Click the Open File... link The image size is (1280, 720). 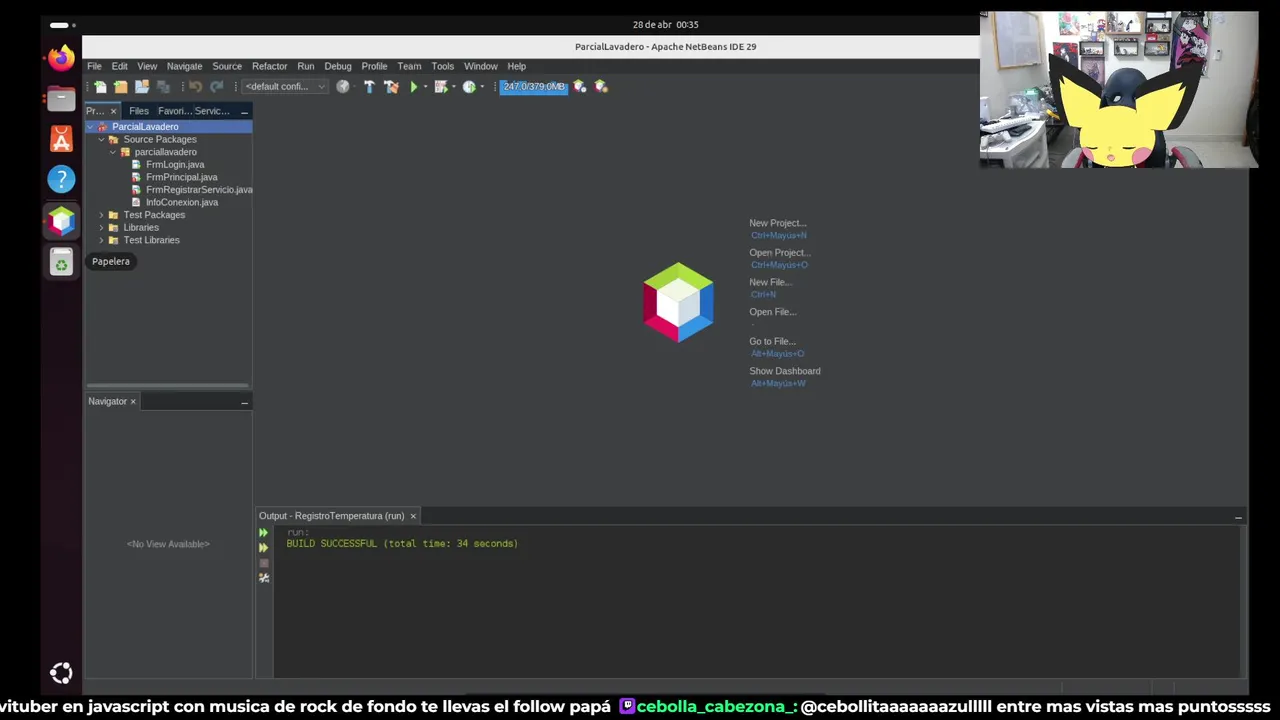[x=773, y=312]
